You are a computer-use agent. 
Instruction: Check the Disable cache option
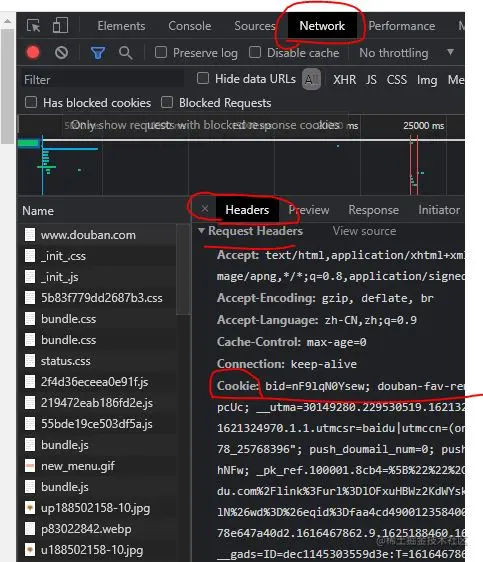pyautogui.click(x=255, y=52)
